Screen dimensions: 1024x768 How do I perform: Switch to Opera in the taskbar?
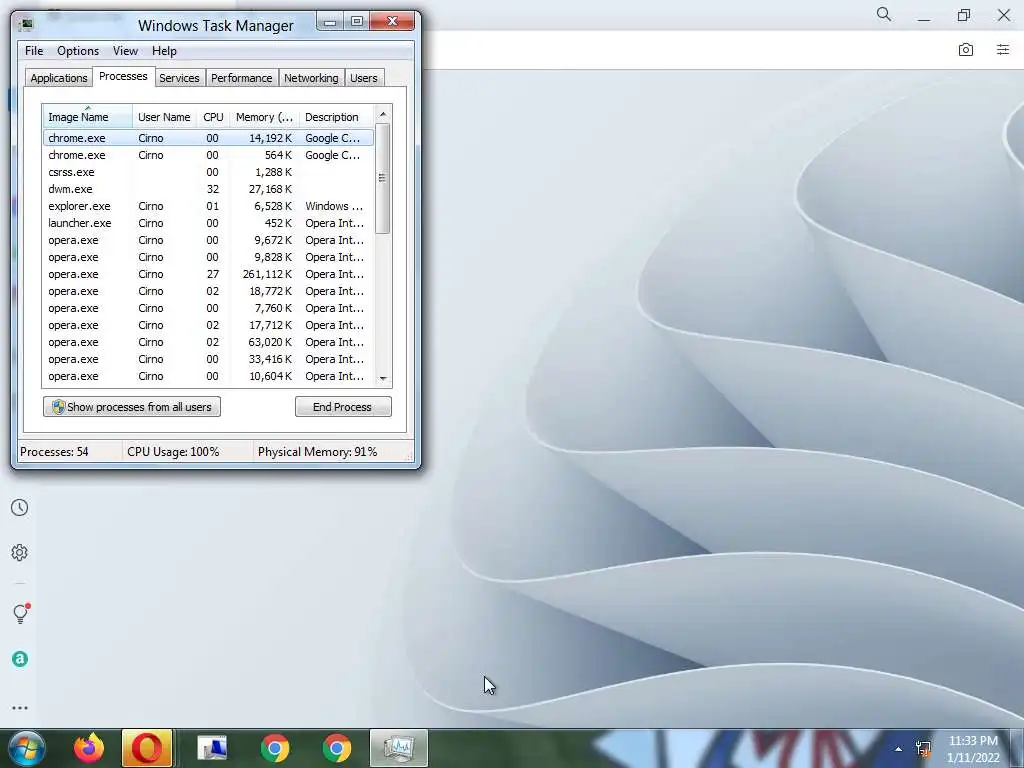(x=147, y=748)
